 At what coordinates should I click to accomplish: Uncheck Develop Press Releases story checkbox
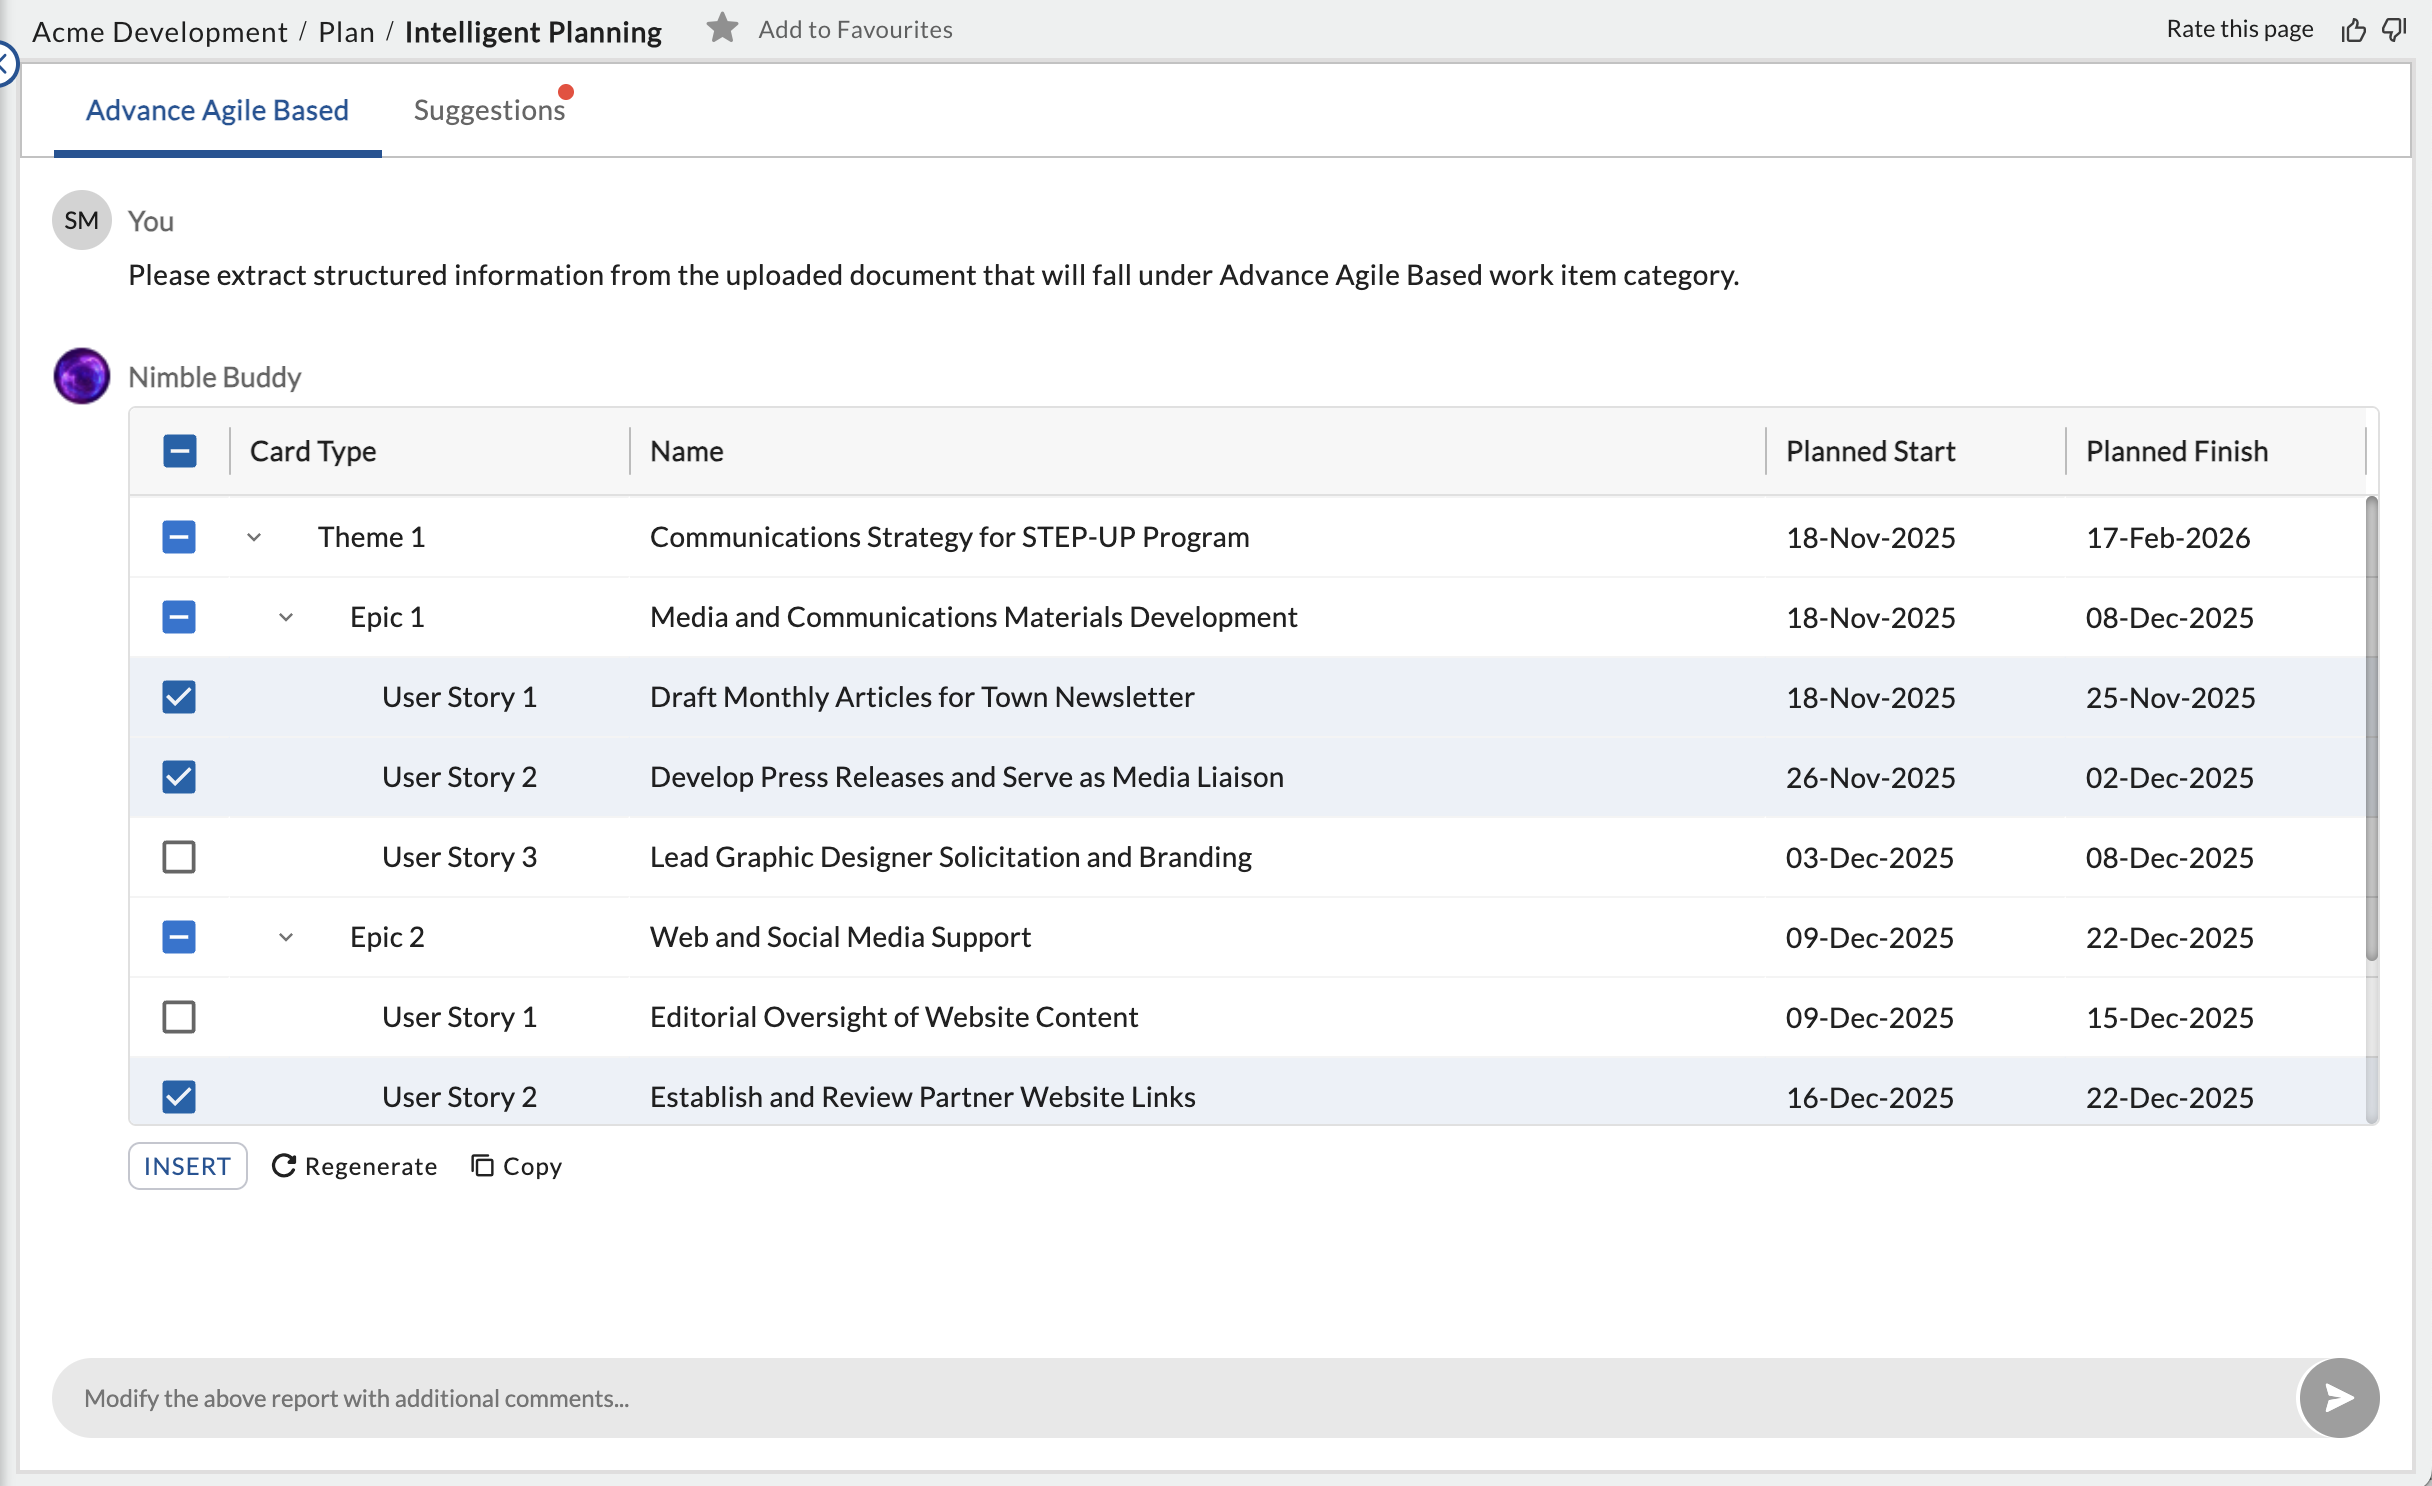(x=179, y=777)
